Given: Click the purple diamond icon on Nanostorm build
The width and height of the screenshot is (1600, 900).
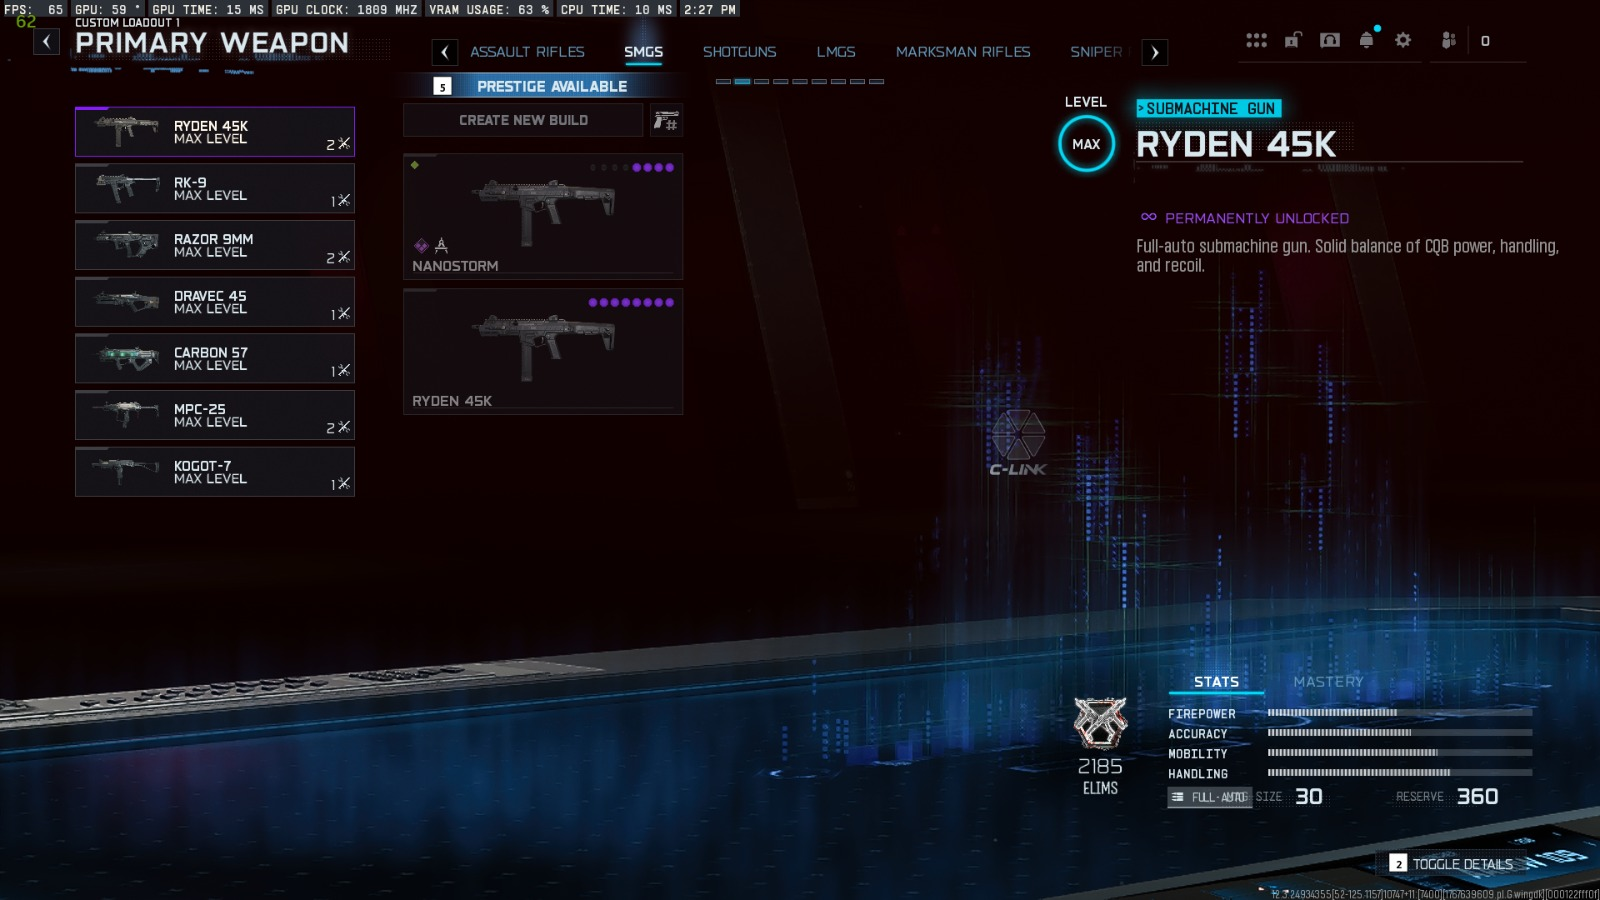Looking at the screenshot, I should coord(421,246).
